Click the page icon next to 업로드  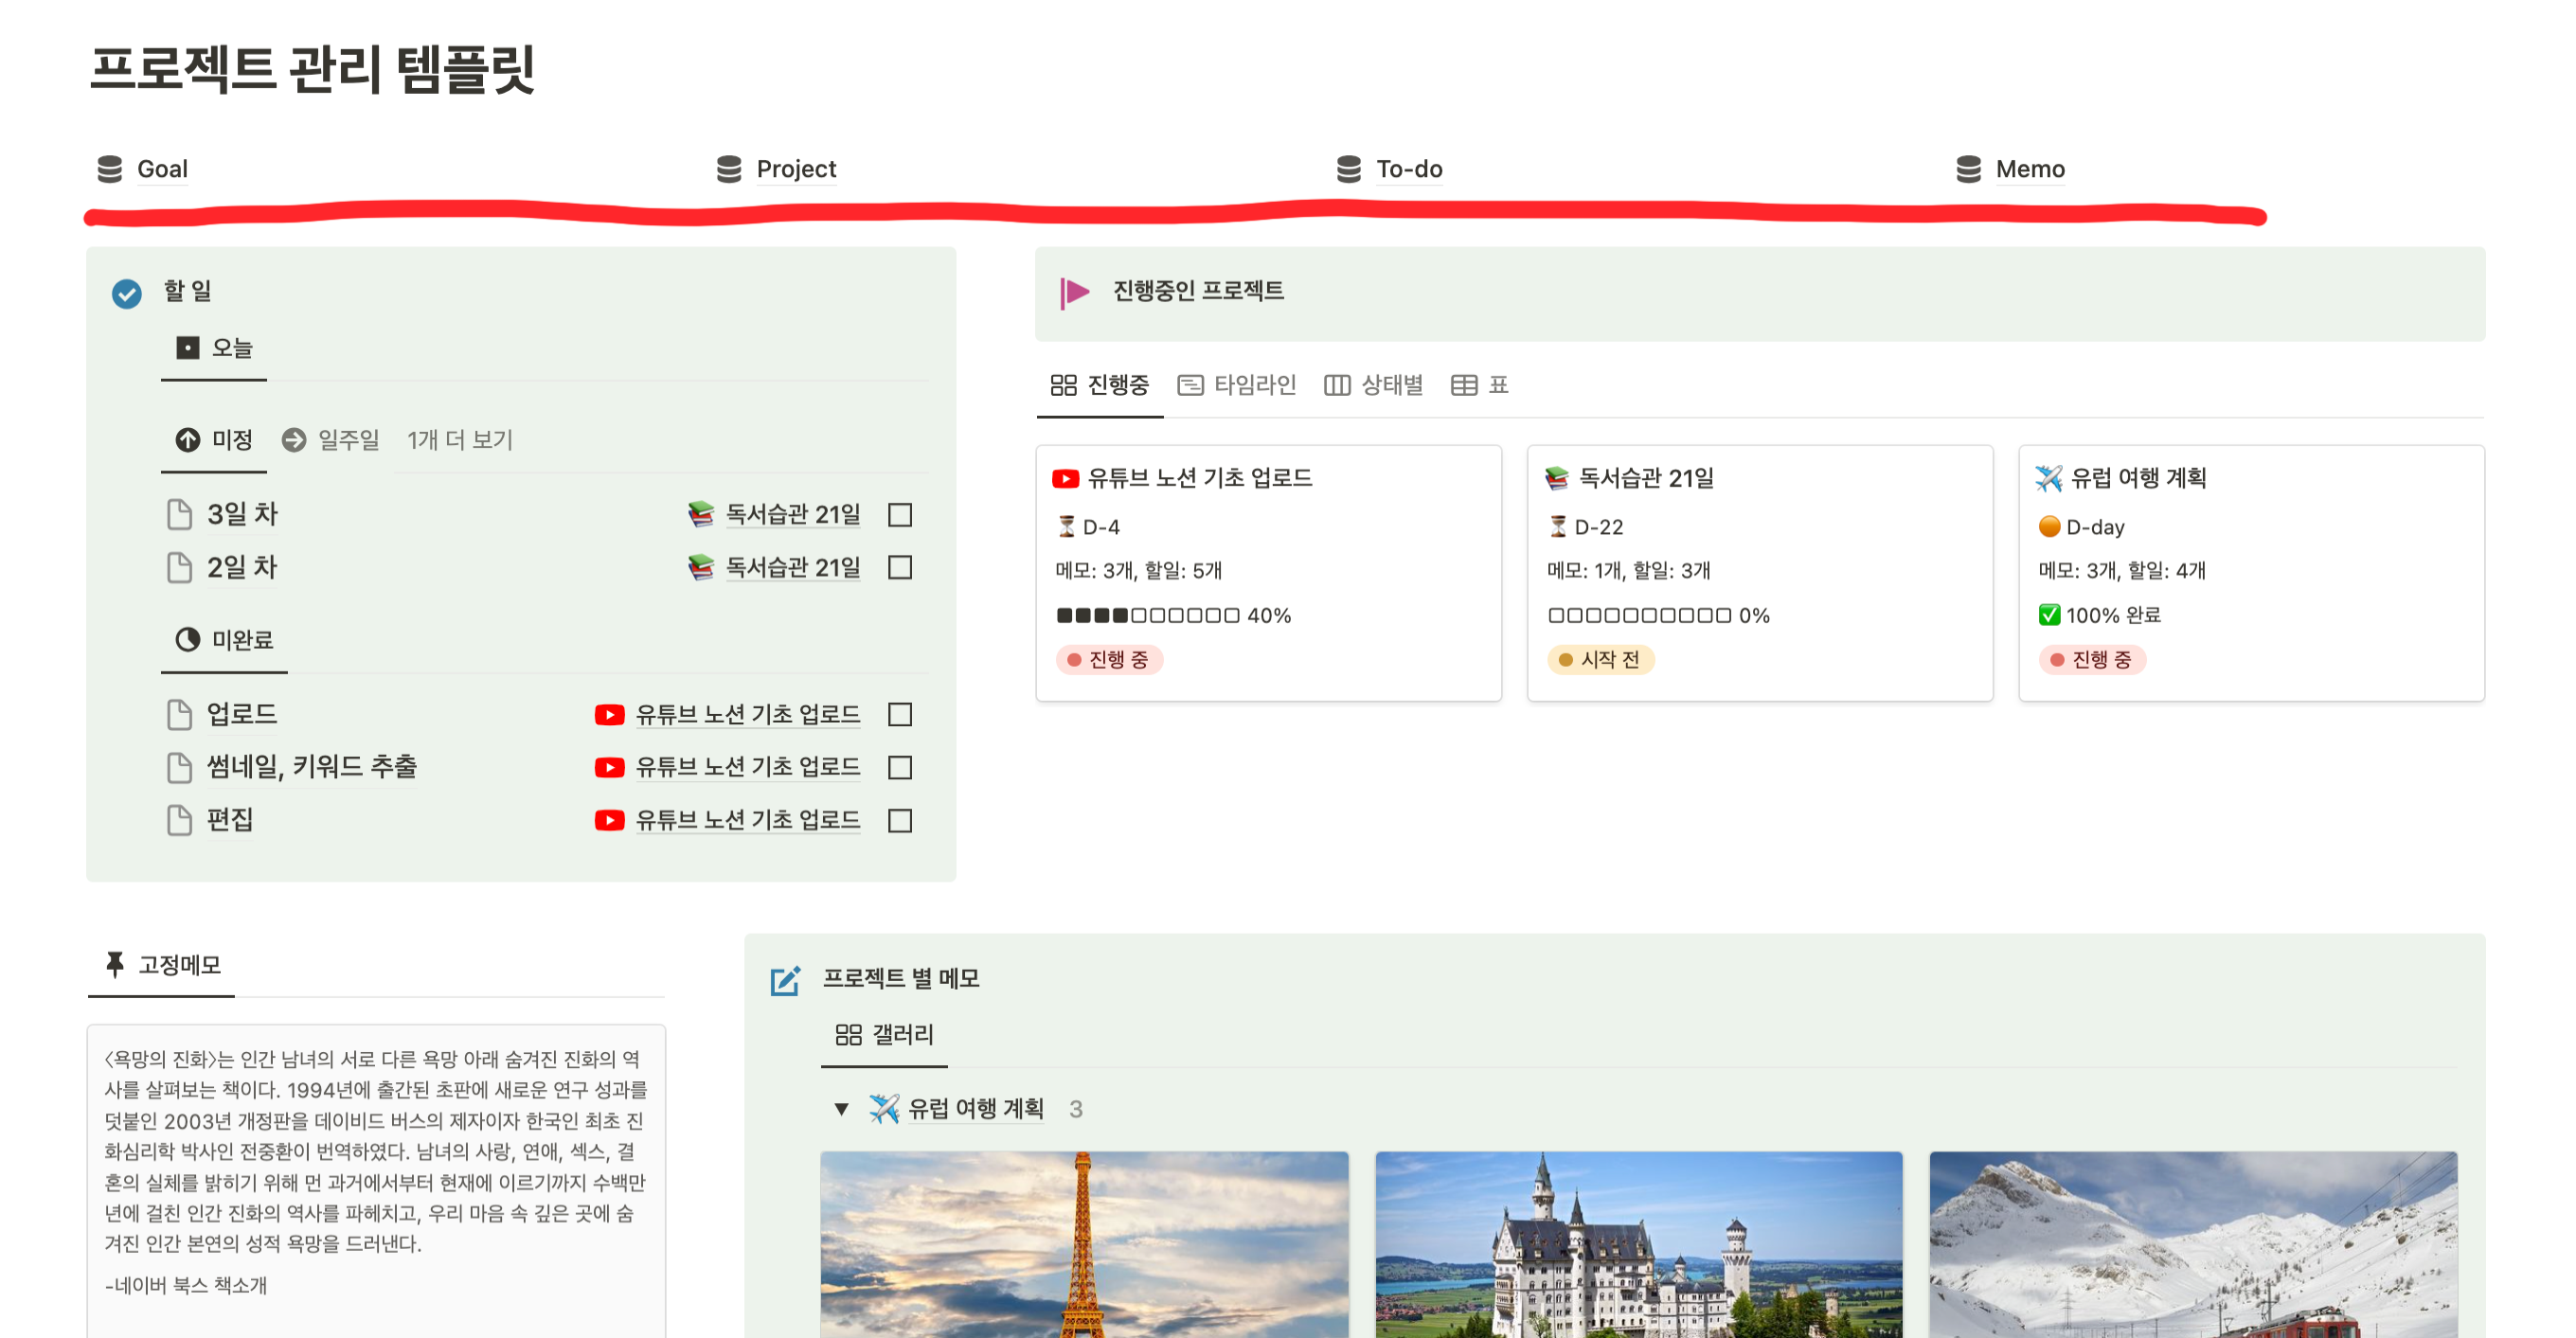(x=179, y=714)
